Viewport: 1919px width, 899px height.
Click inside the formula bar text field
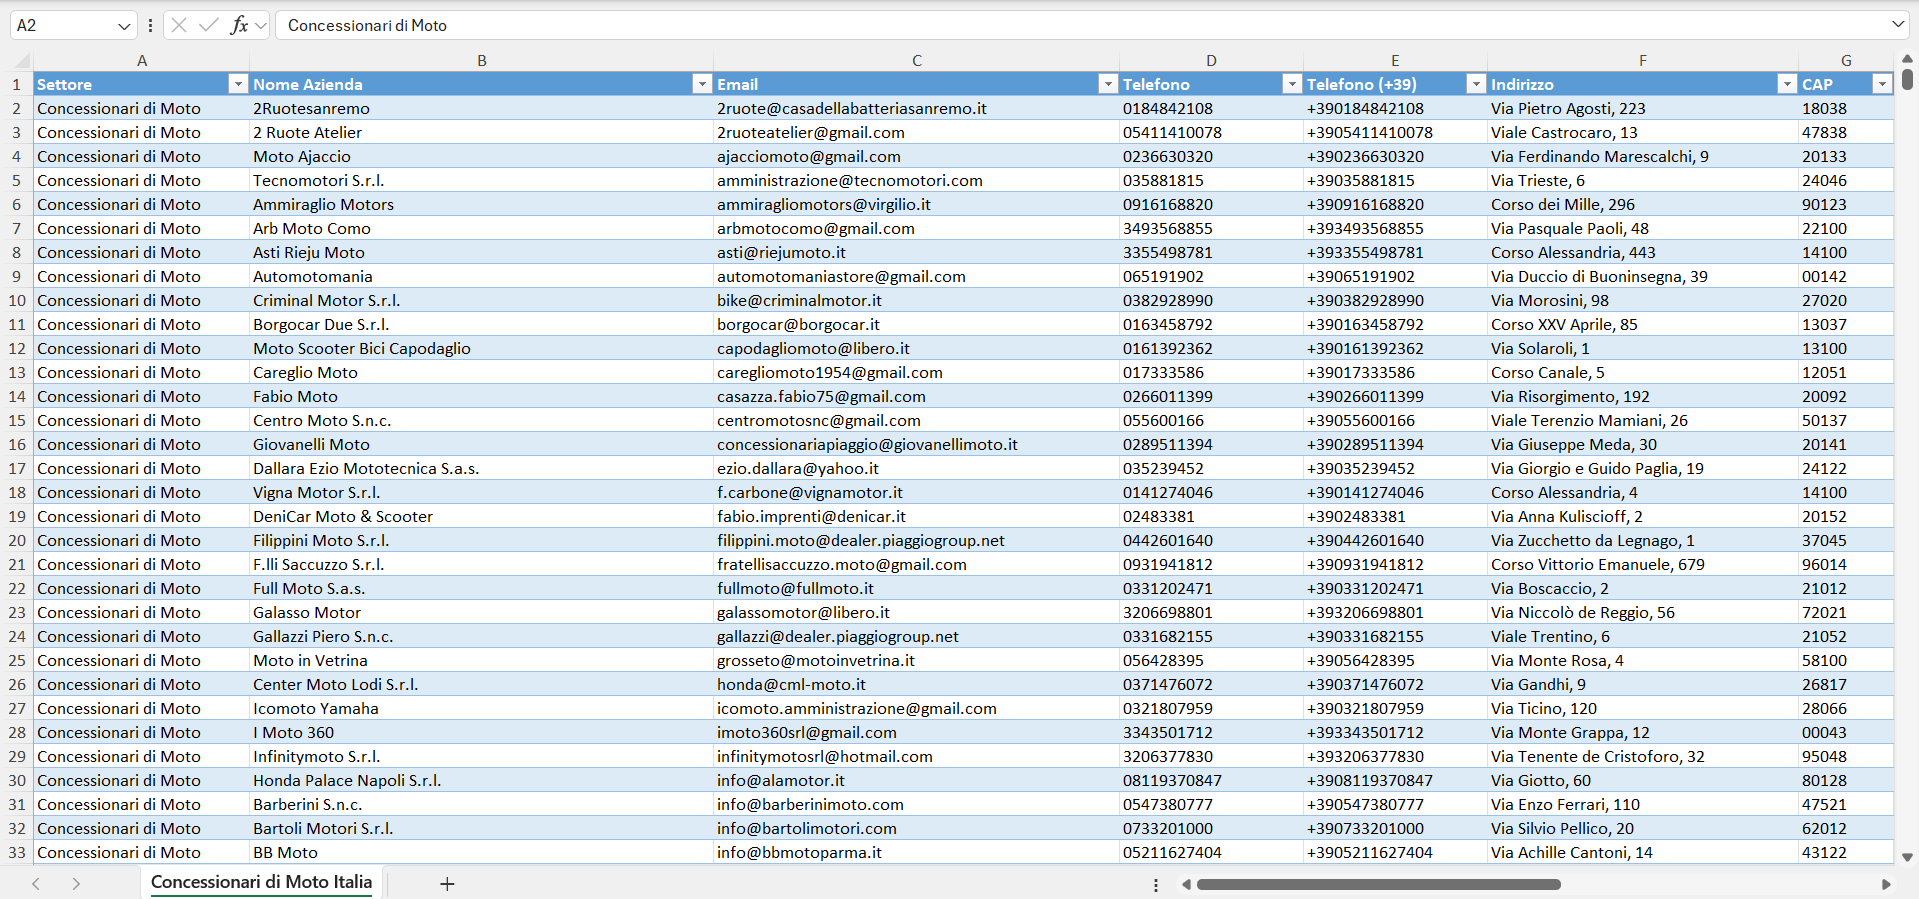click(x=1000, y=25)
